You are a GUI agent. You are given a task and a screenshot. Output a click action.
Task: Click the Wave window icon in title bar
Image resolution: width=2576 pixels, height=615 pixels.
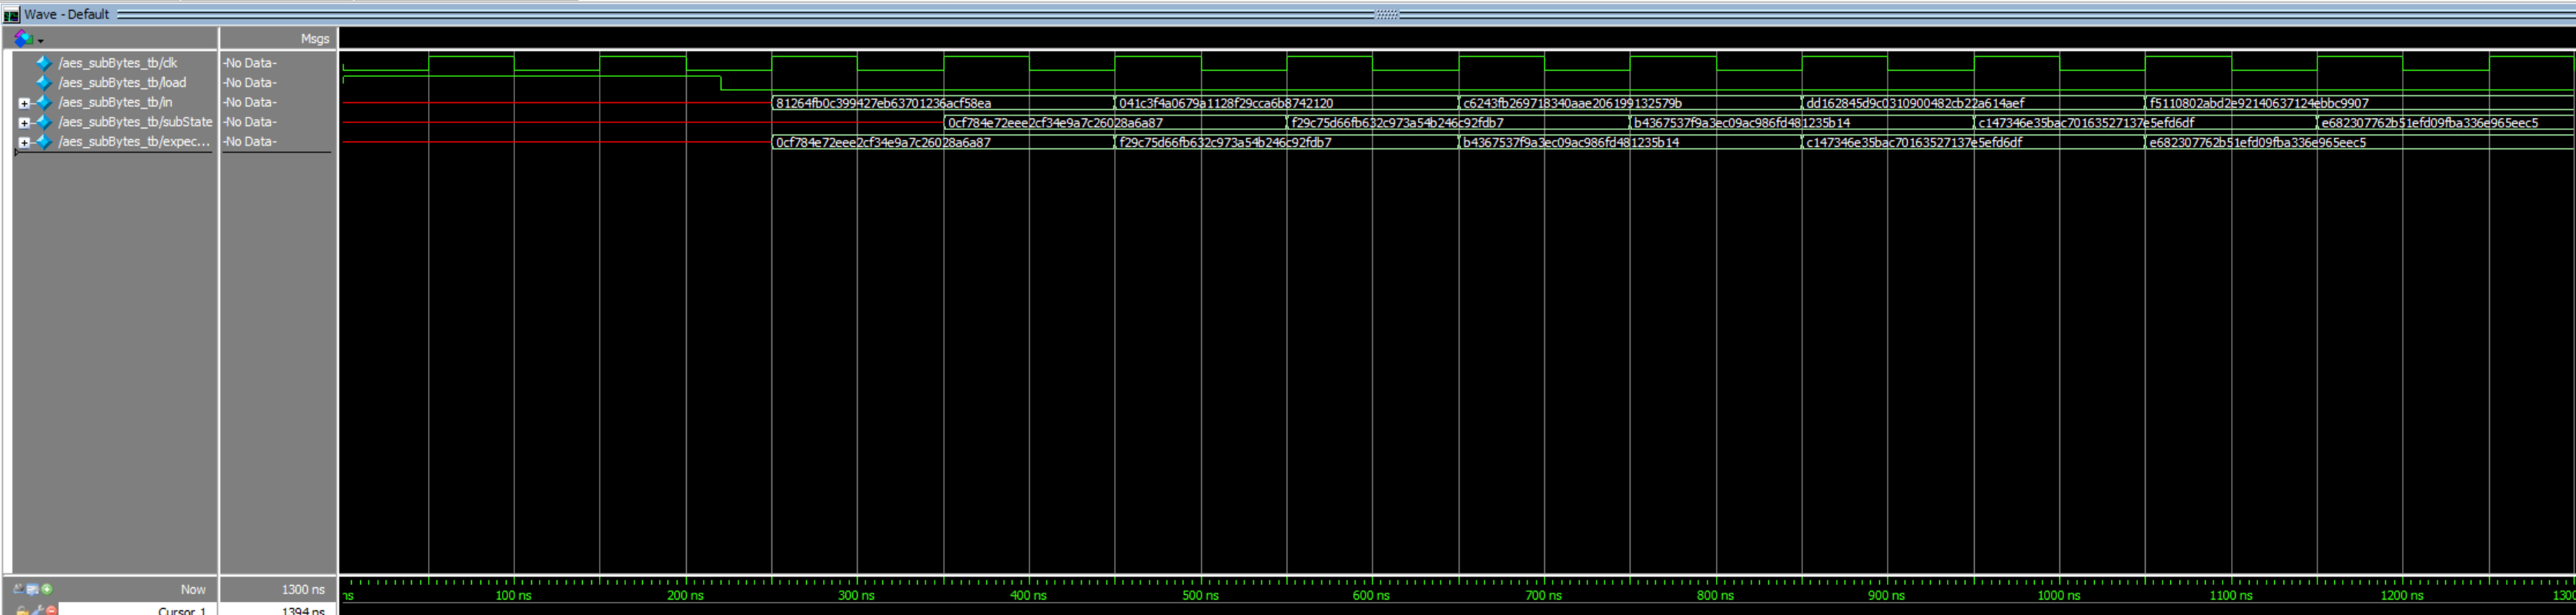click(x=11, y=15)
